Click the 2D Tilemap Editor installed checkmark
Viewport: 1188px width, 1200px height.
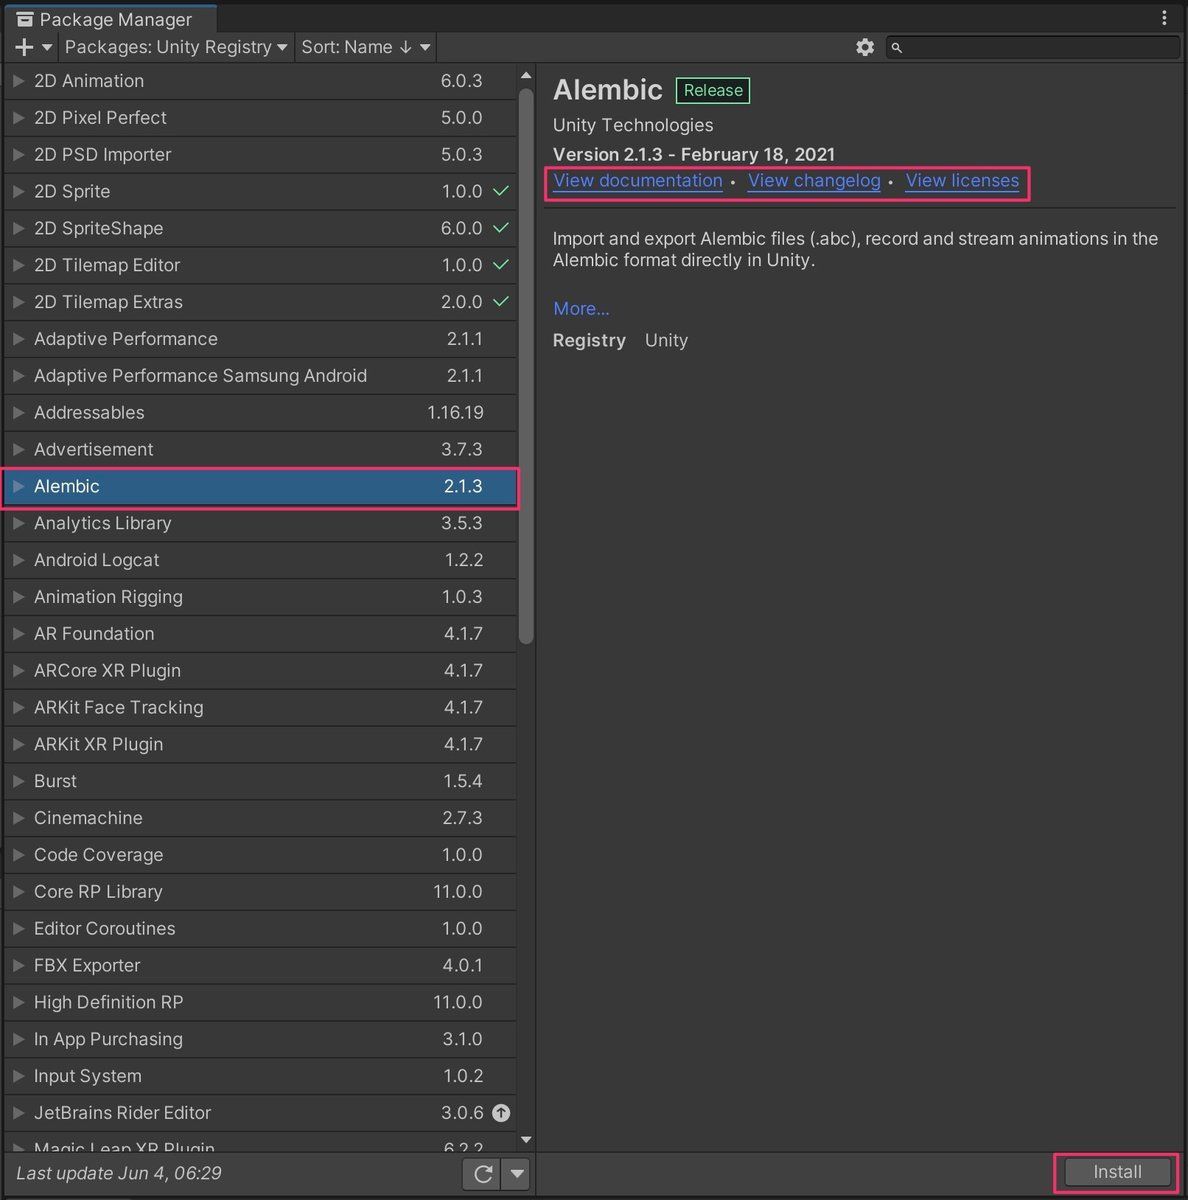pyautogui.click(x=501, y=265)
